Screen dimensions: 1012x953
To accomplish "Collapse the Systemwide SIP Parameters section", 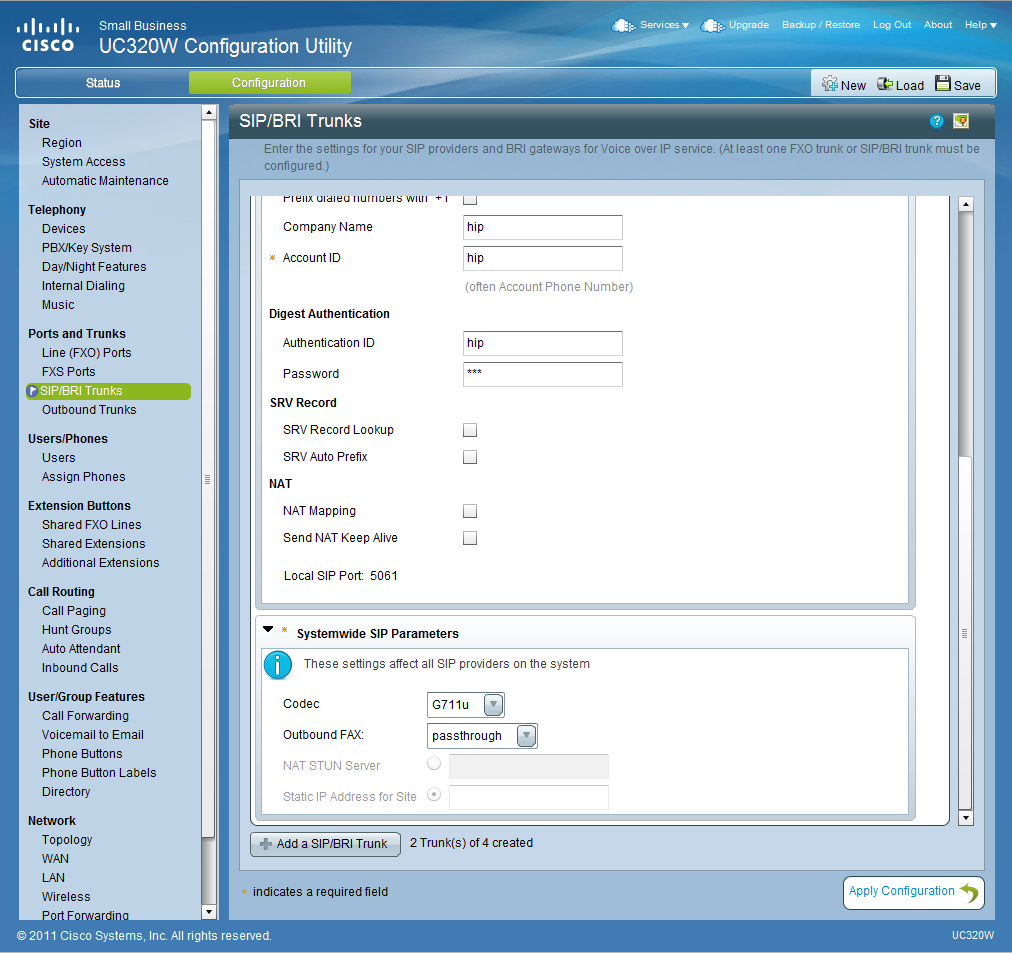I will (x=267, y=630).
